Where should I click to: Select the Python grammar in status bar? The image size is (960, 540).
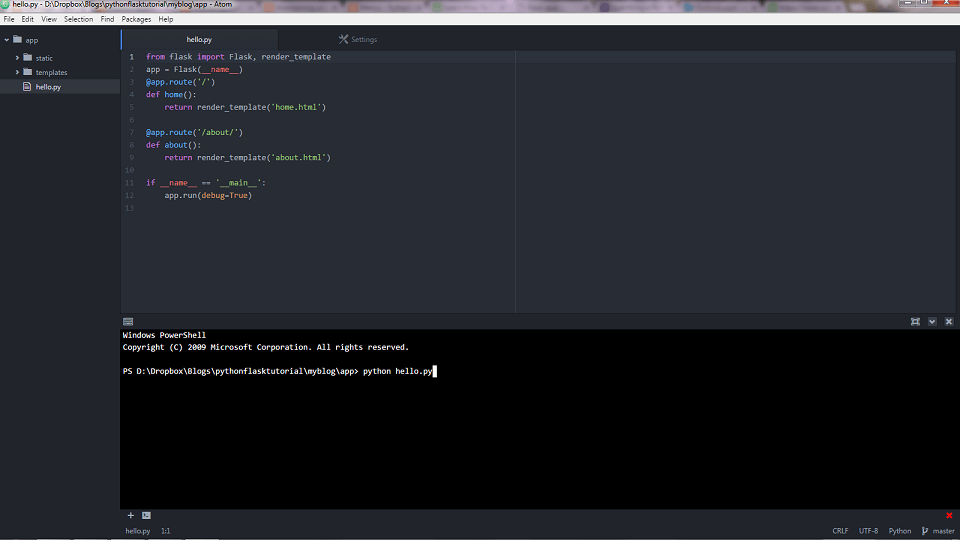point(900,531)
